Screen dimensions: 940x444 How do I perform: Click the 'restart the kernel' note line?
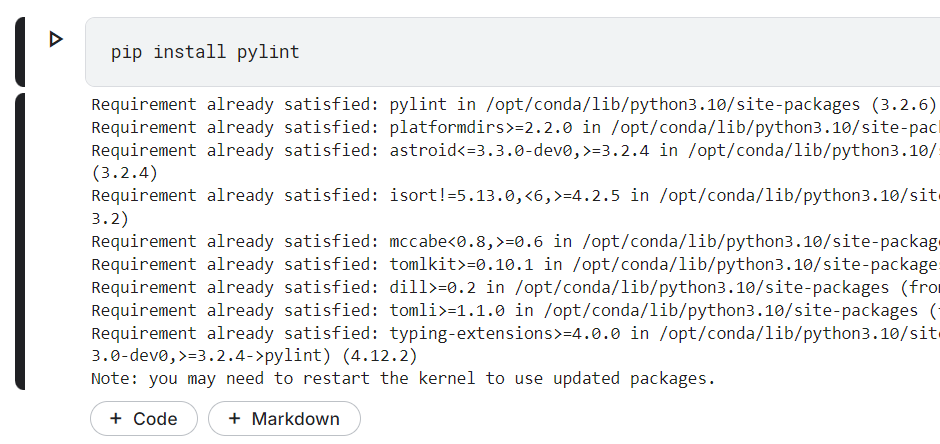click(x=403, y=379)
